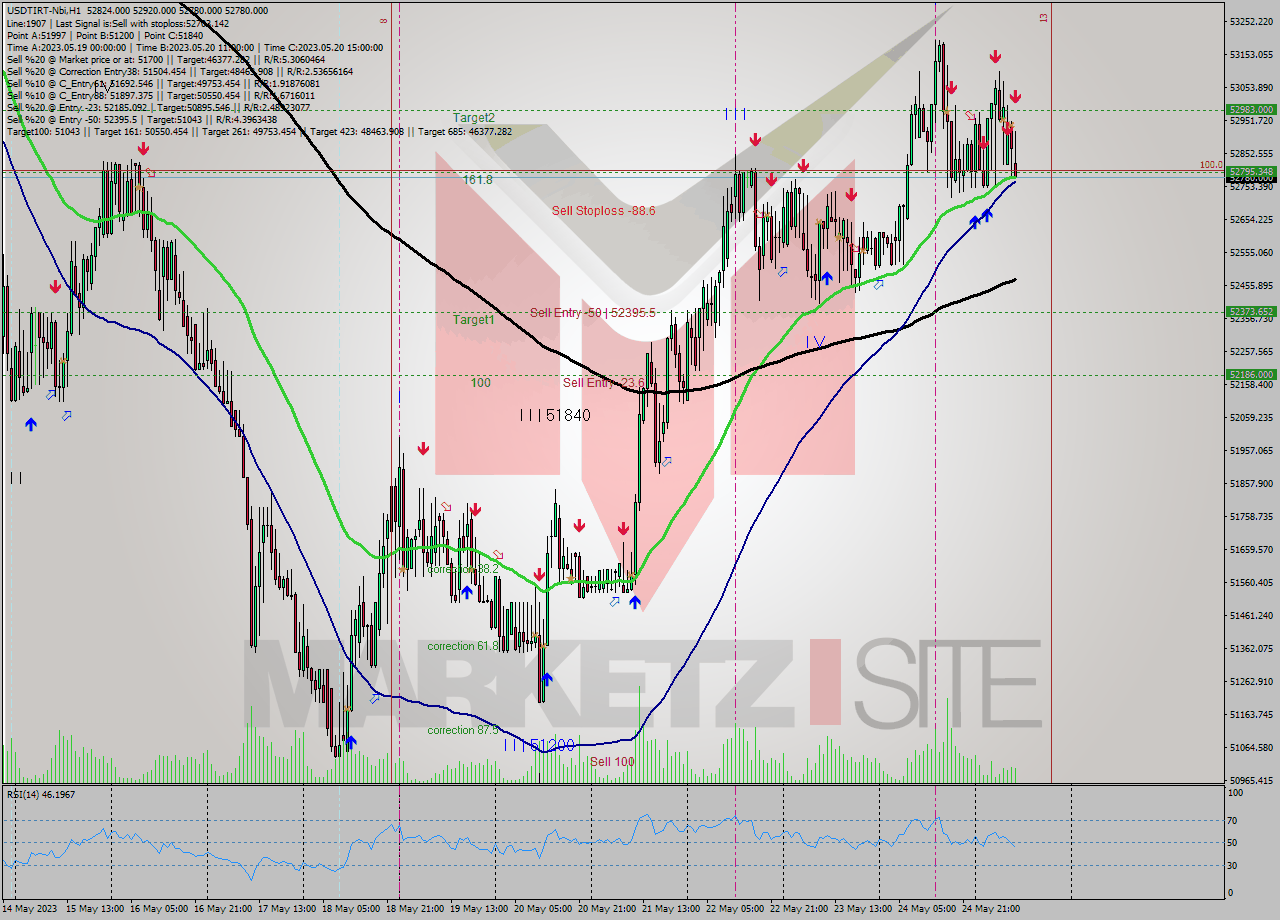Viewport: 1280px width, 920px height.
Task: Click the green 52186.000 price level tag
Action: point(1250,374)
